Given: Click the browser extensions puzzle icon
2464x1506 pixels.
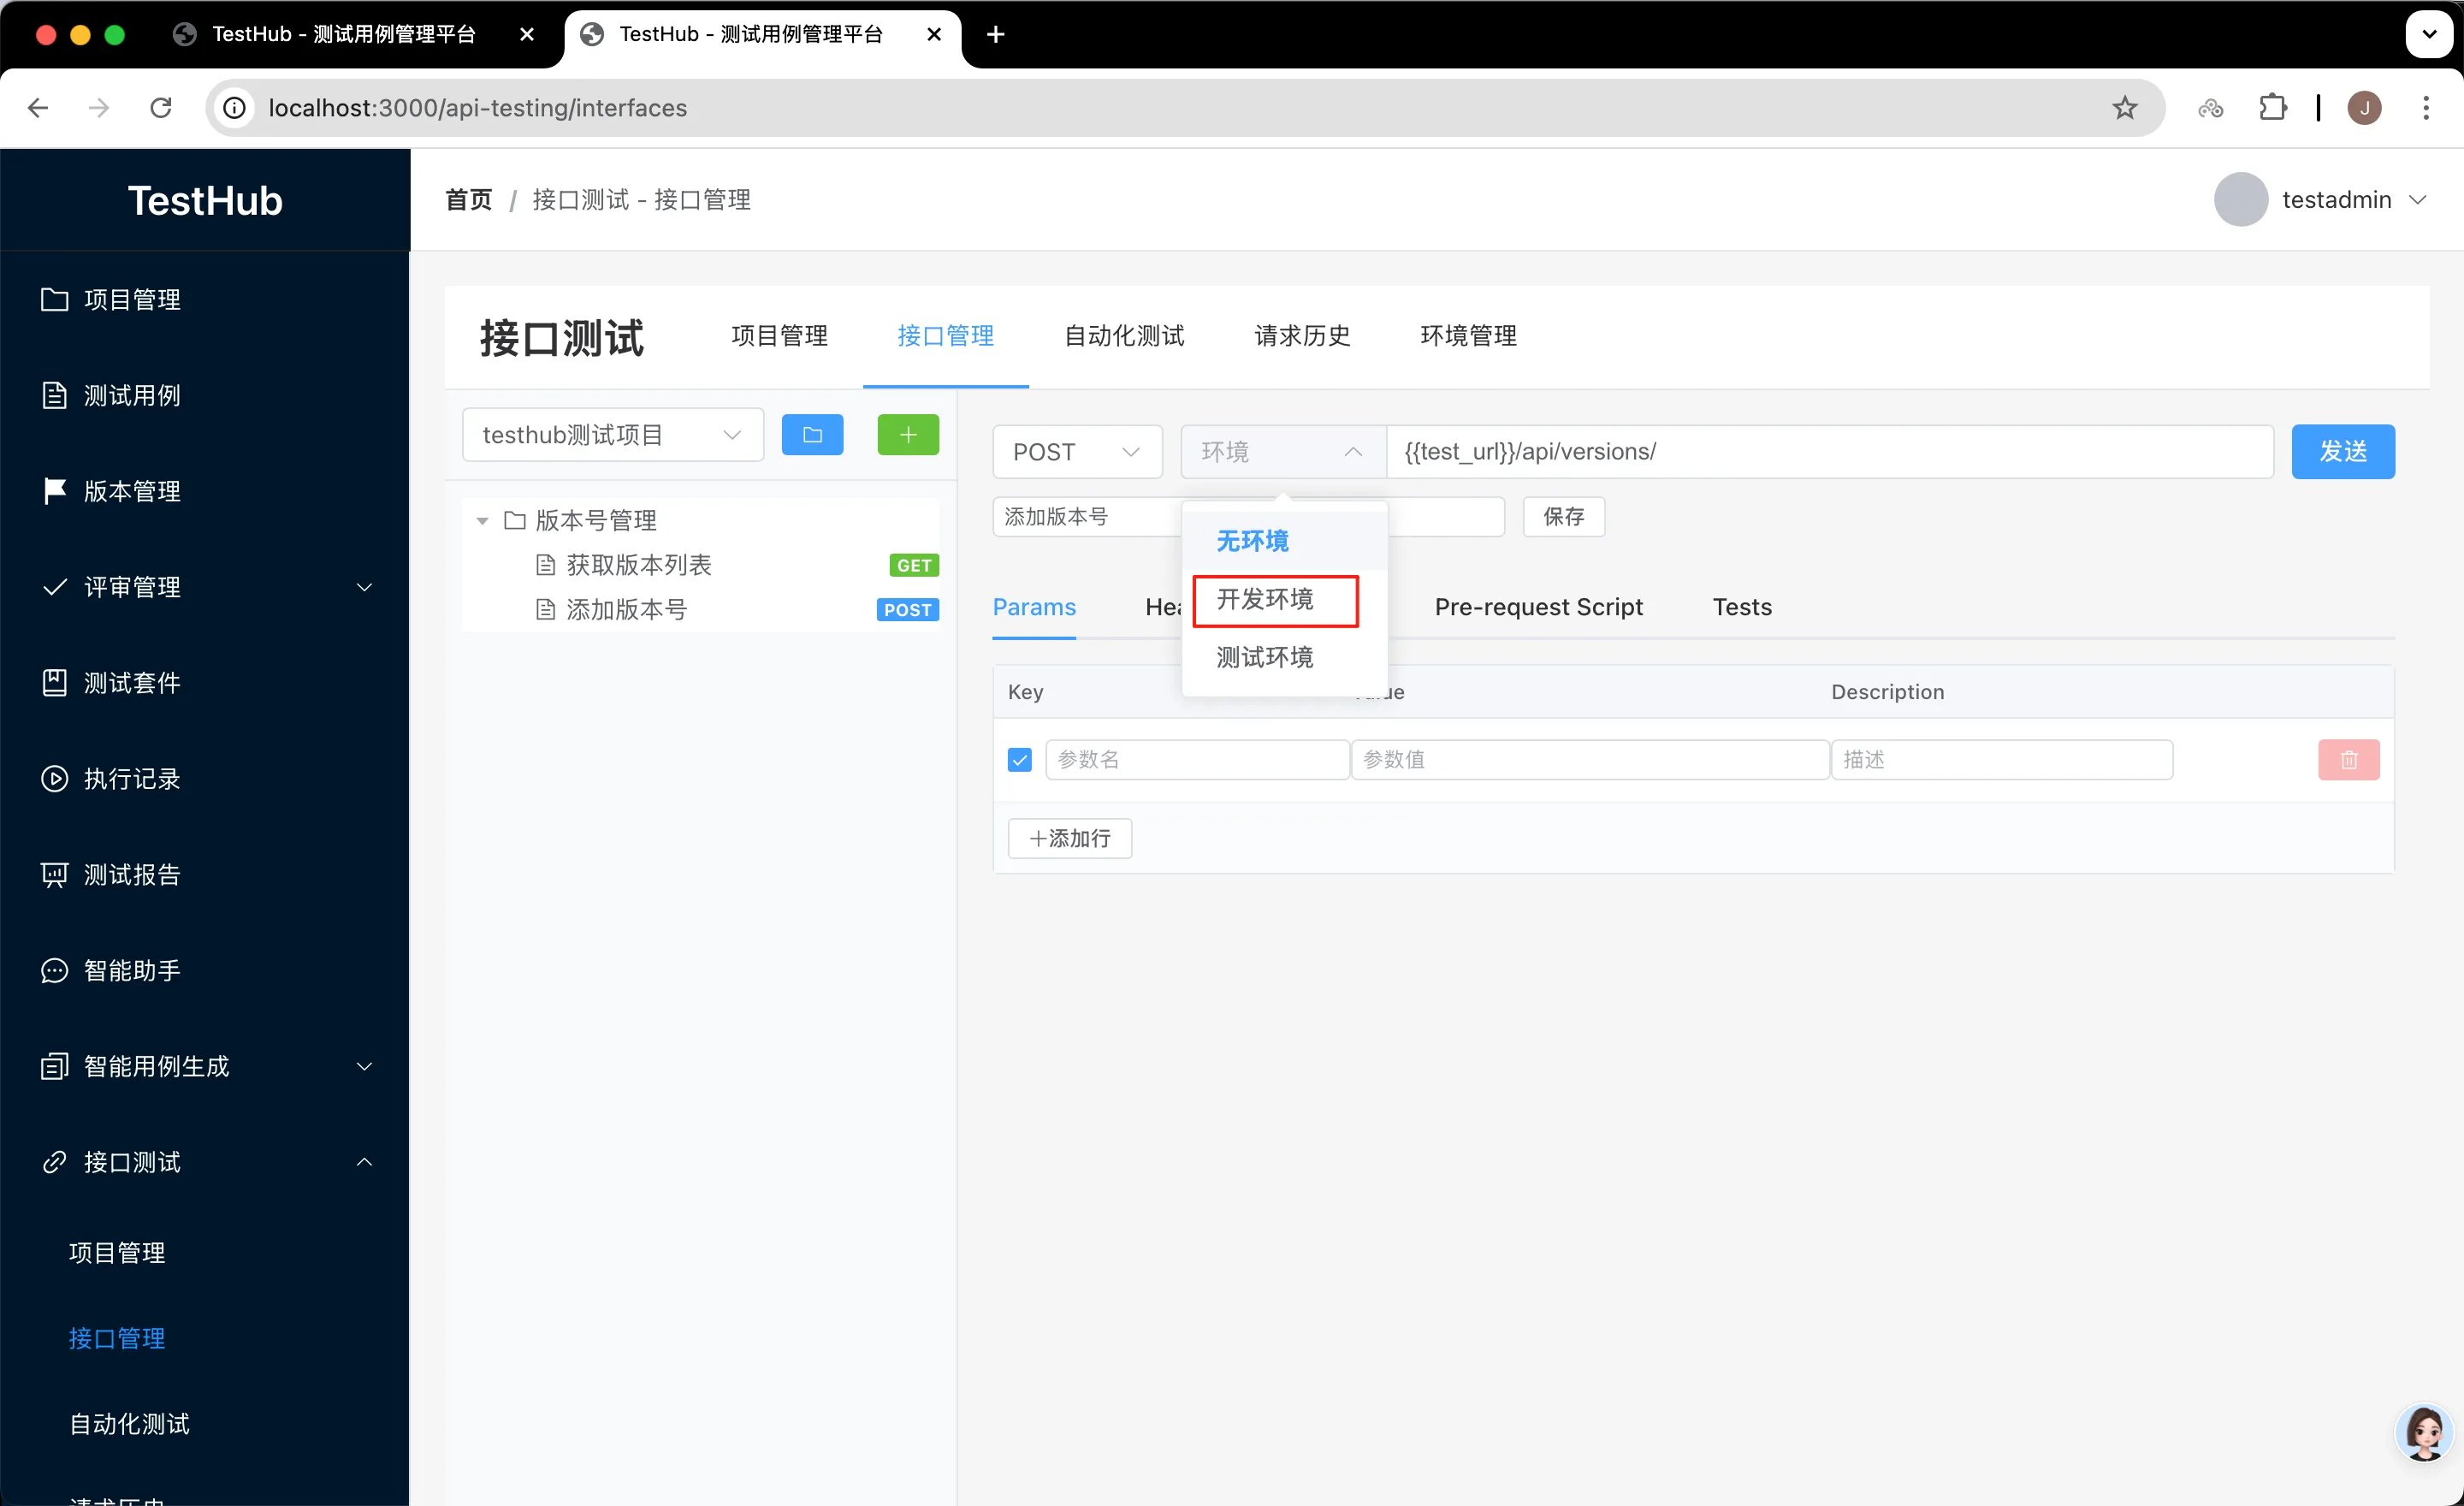Looking at the screenshot, I should (2272, 108).
